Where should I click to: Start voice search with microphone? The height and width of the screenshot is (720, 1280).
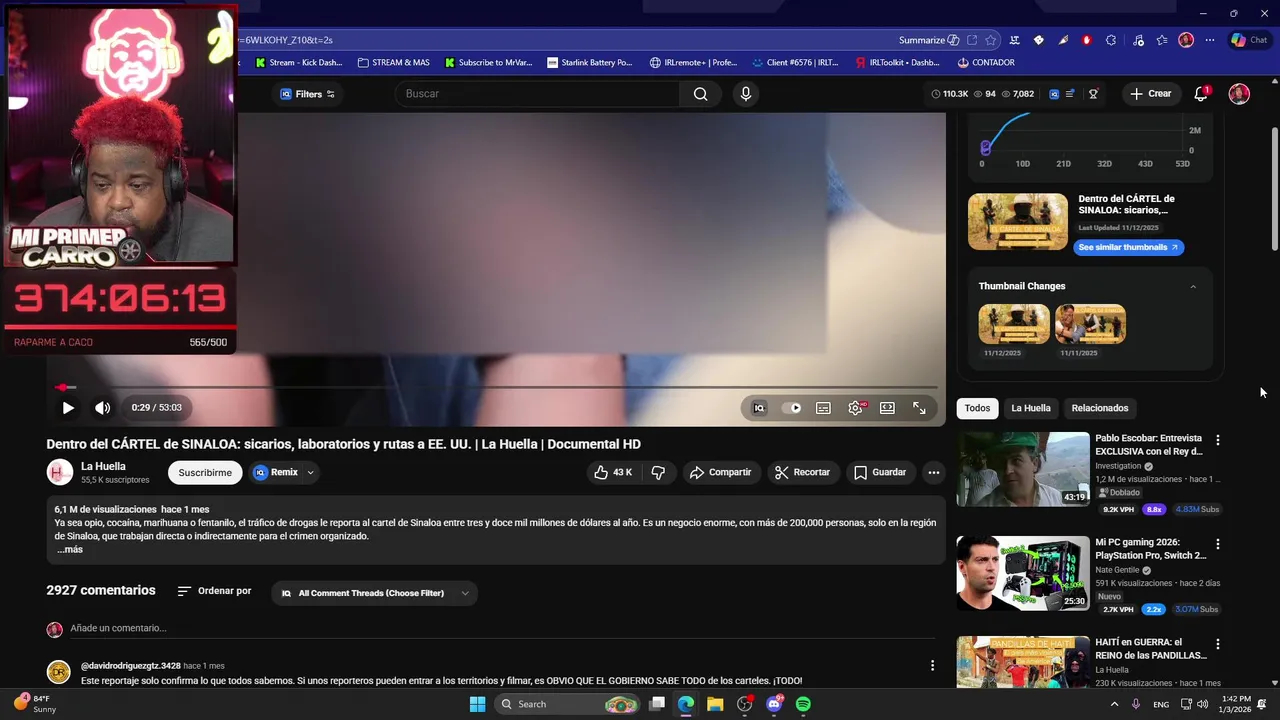pos(745,94)
